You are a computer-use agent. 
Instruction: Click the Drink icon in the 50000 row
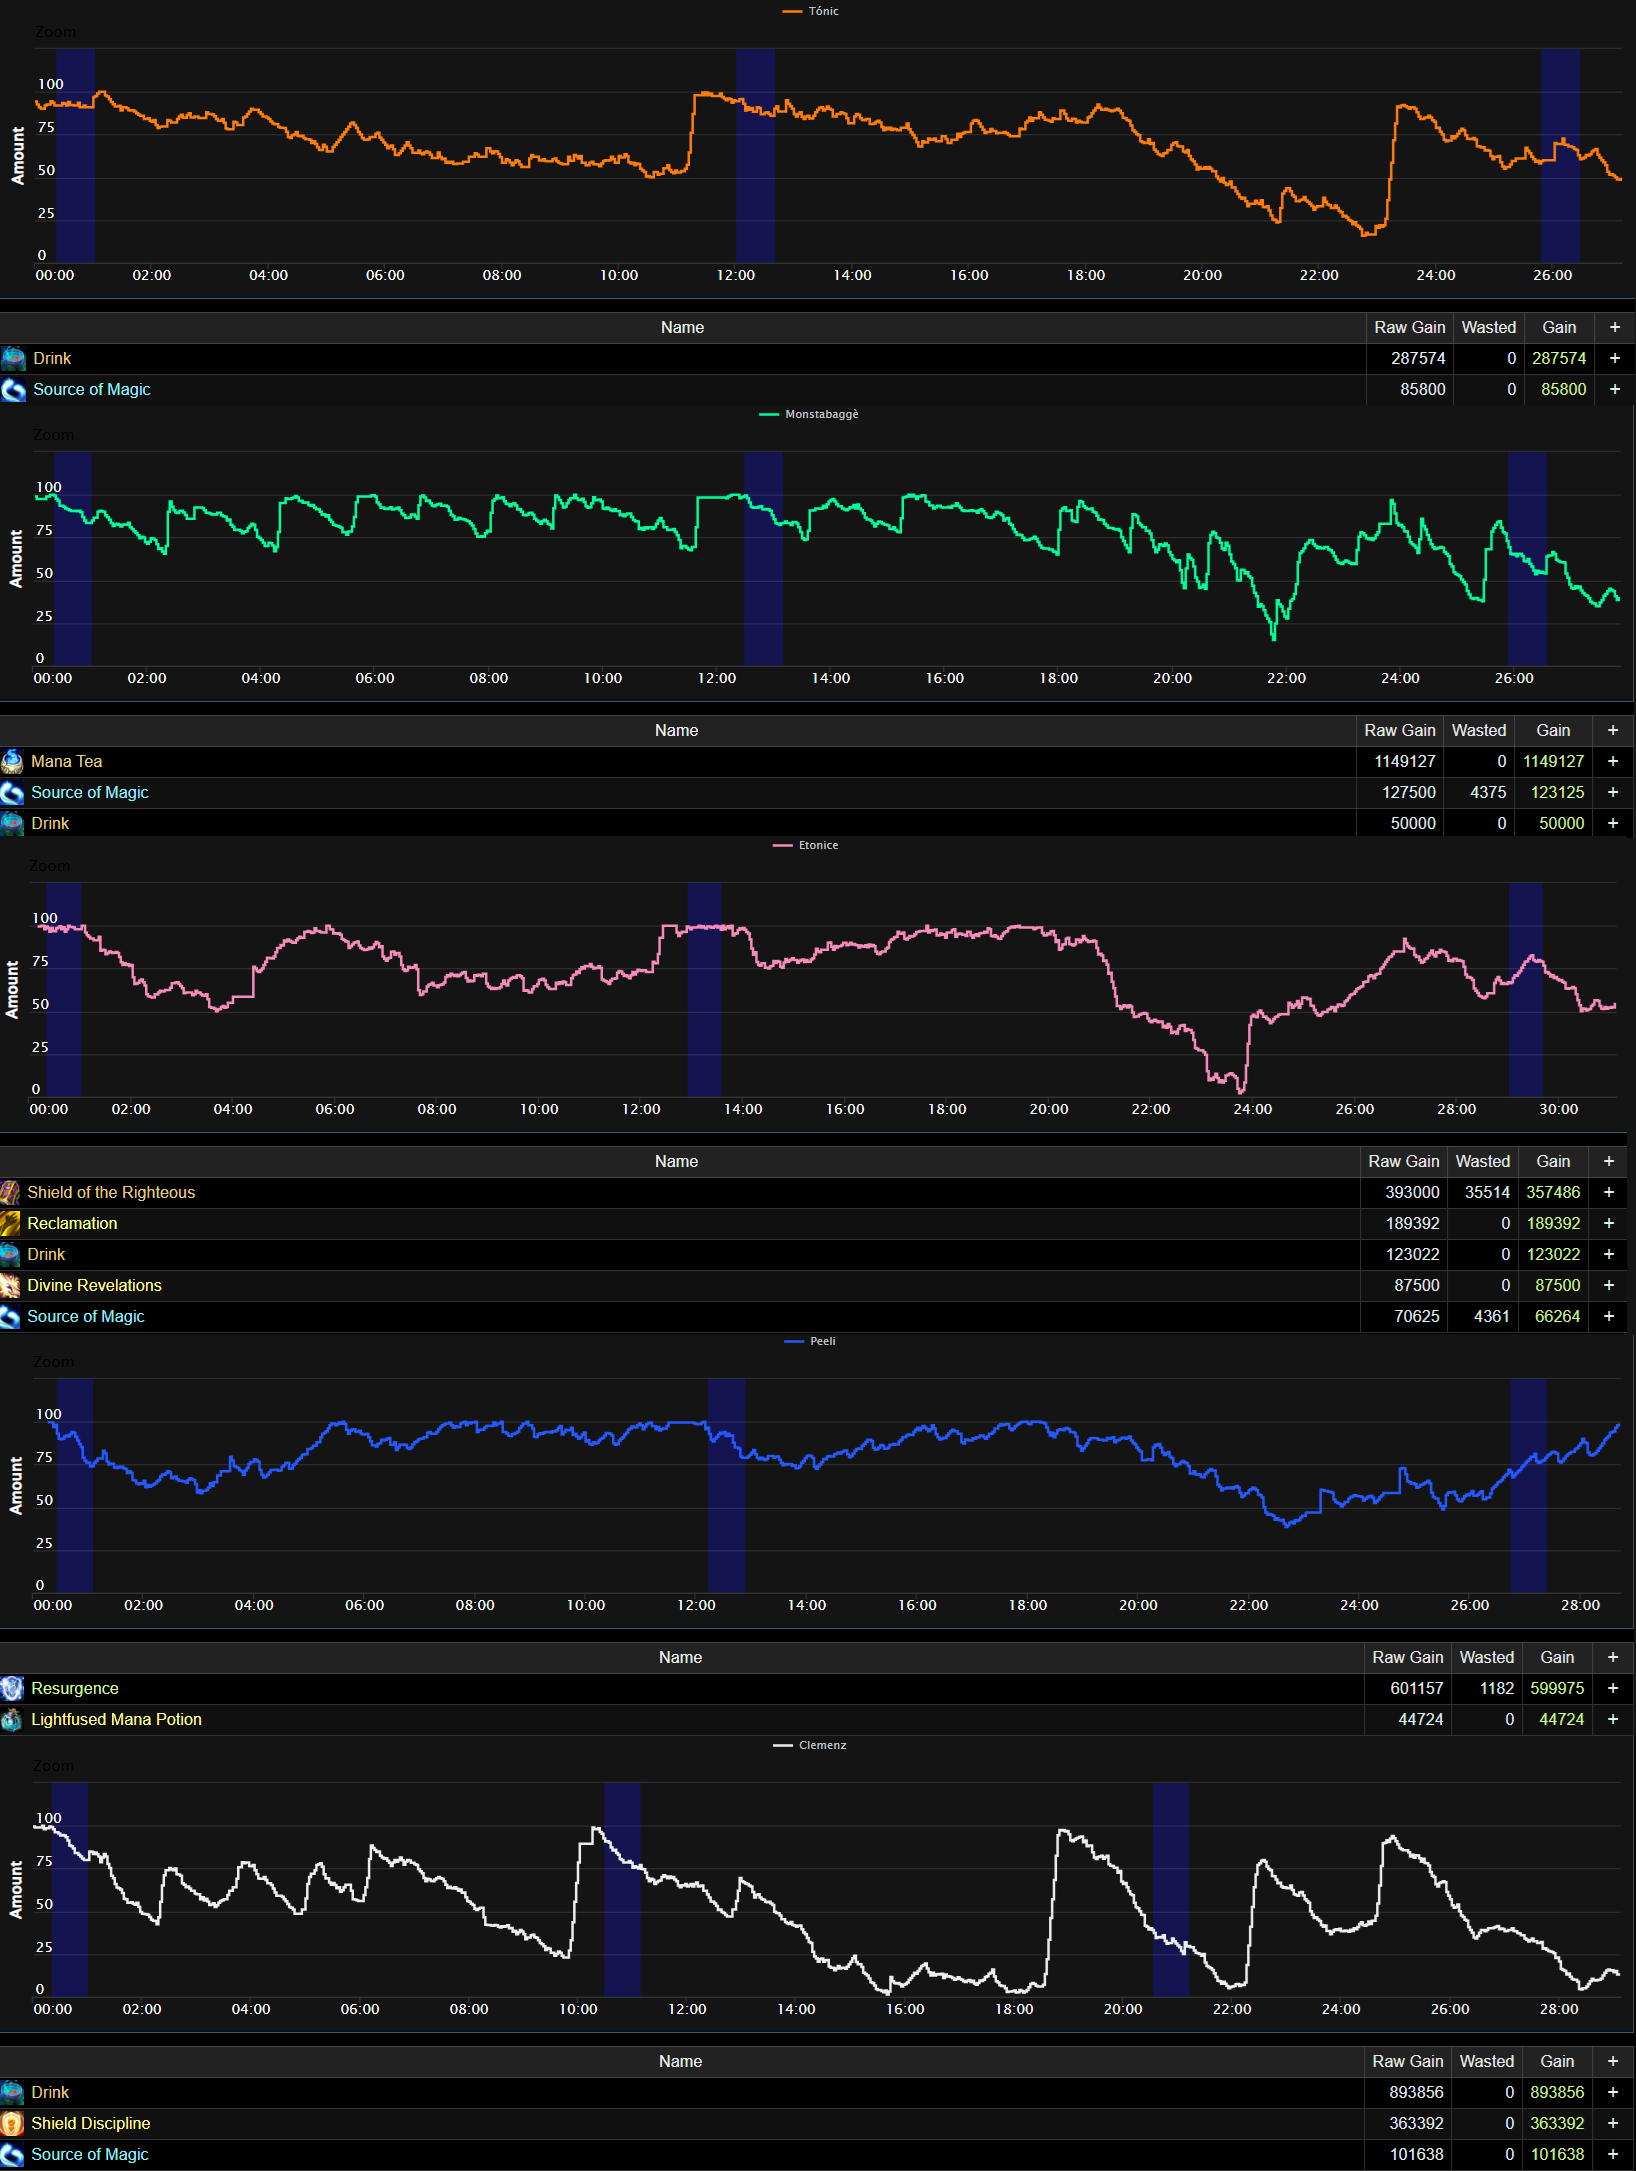click(x=12, y=824)
